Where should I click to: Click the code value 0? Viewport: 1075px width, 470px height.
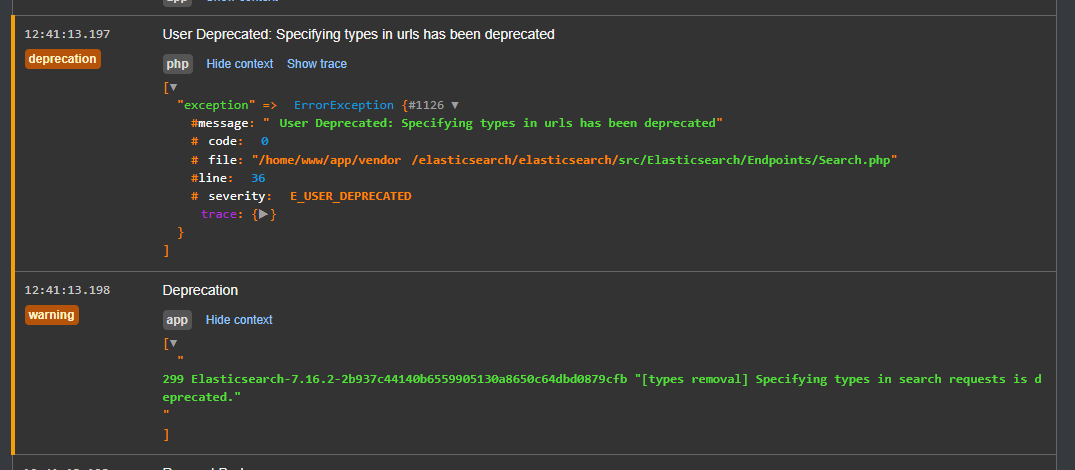(x=264, y=141)
